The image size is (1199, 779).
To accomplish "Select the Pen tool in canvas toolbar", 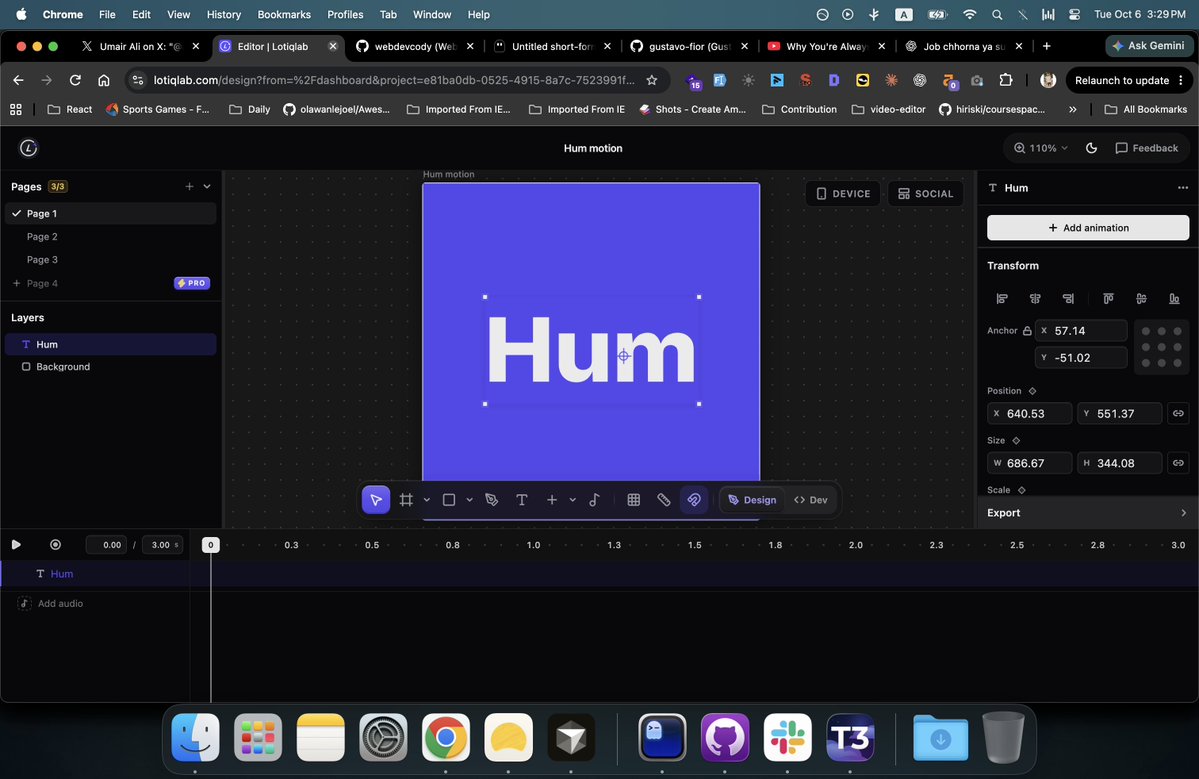I will pyautogui.click(x=492, y=500).
